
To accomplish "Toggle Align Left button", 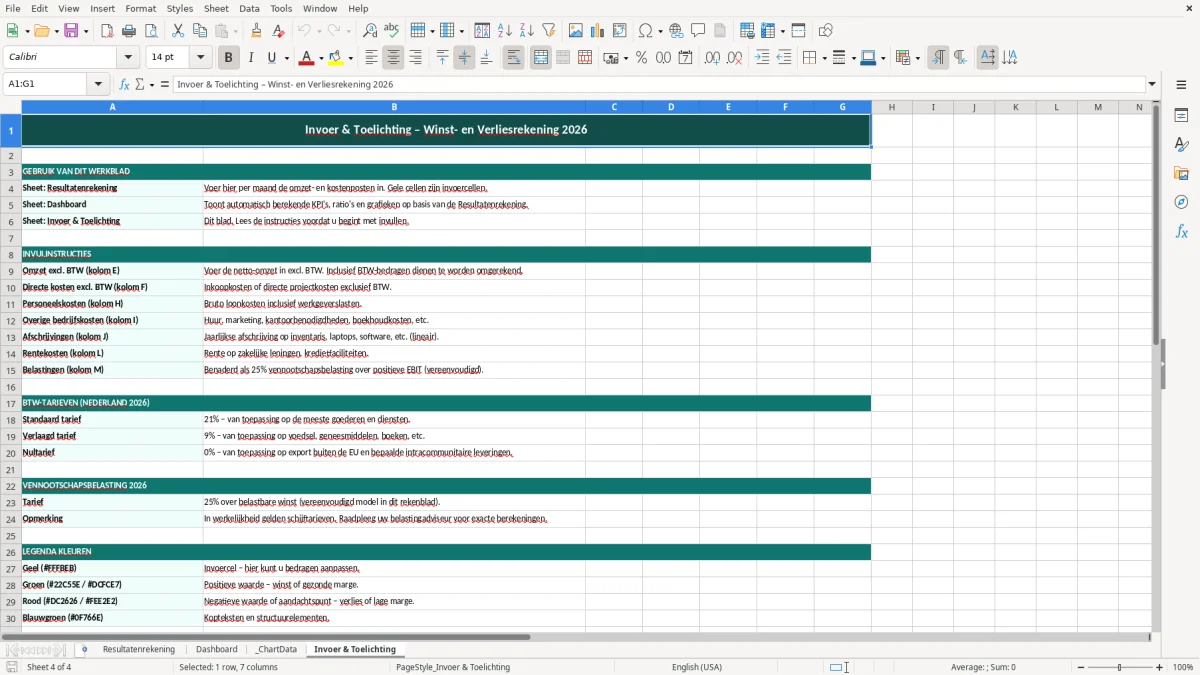I will 371,58.
